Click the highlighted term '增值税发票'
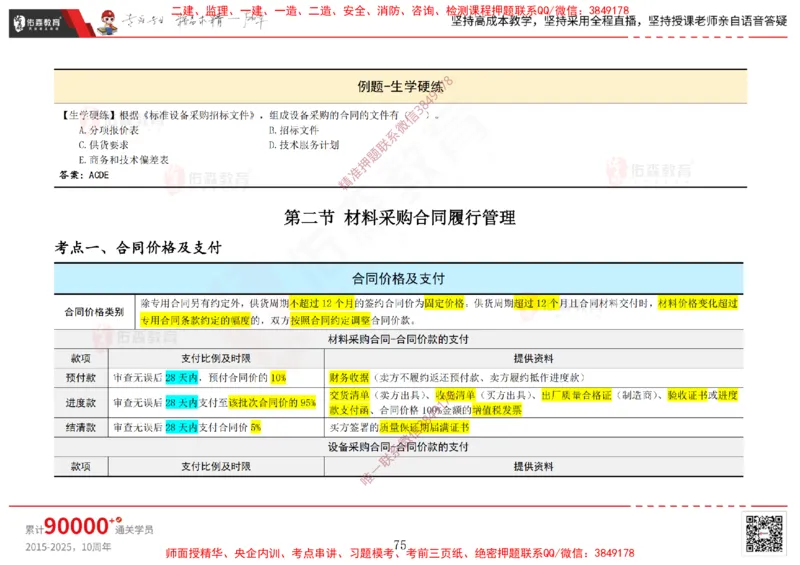The width and height of the screenshot is (800, 565). [497, 410]
